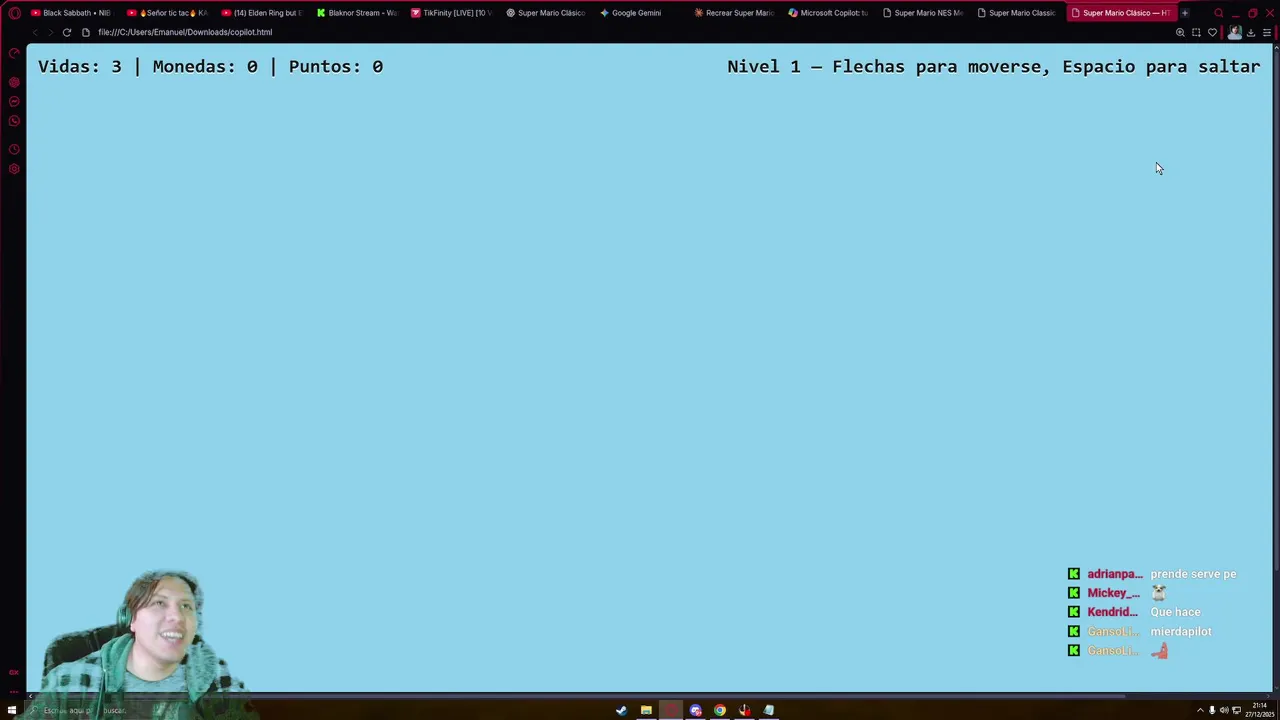Viewport: 1280px width, 720px height.
Task: Open Google Chrome from the taskbar
Action: tap(720, 710)
